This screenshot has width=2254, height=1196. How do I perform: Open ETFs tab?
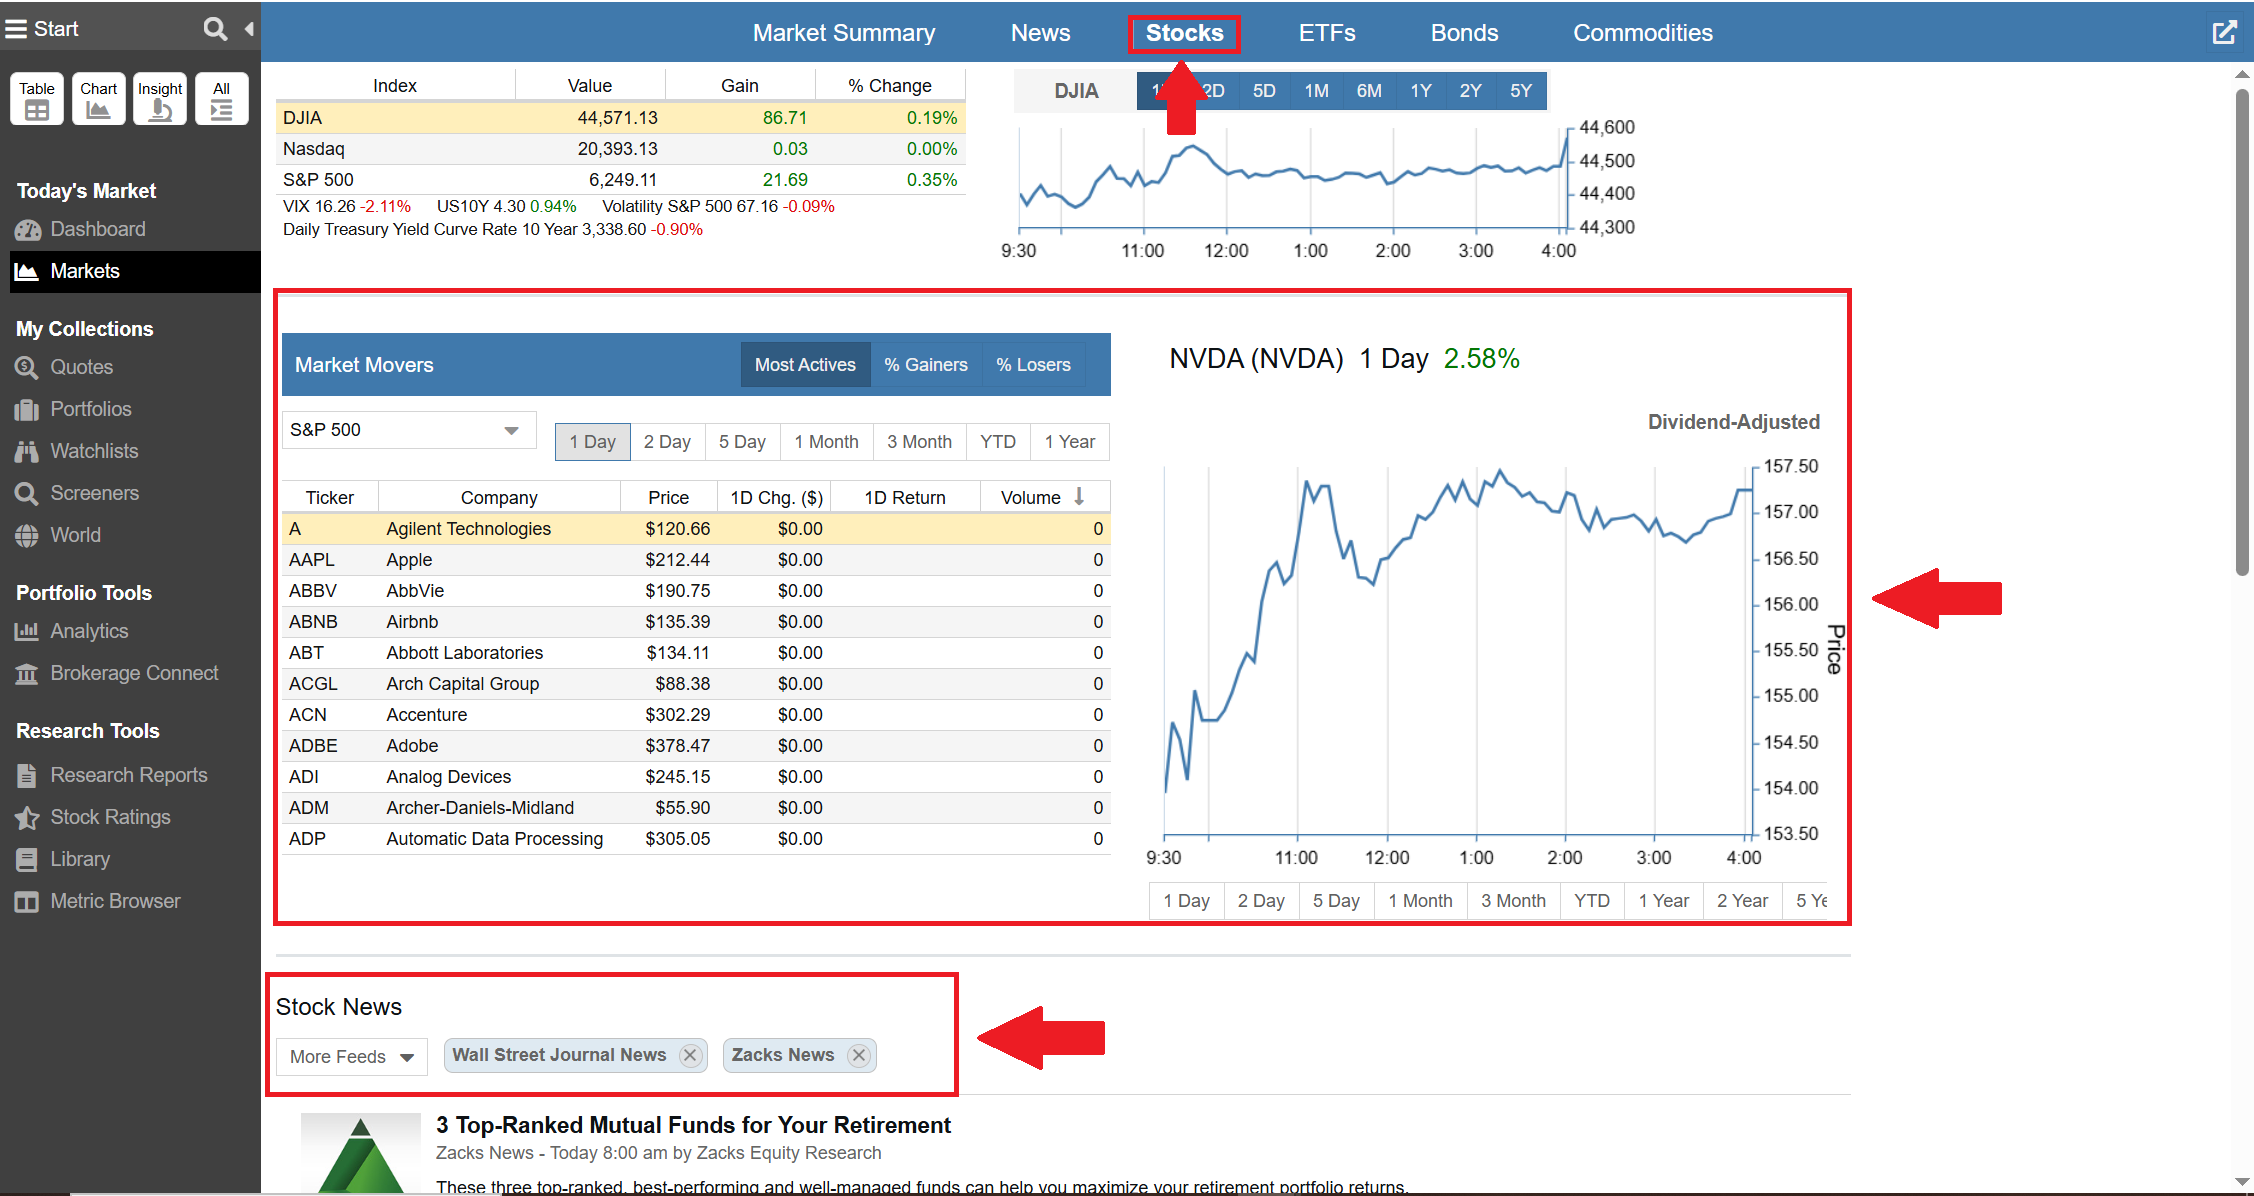coord(1327,33)
